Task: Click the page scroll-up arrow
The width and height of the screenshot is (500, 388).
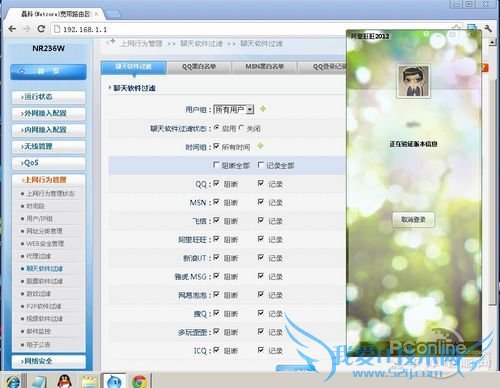Action: pos(492,42)
